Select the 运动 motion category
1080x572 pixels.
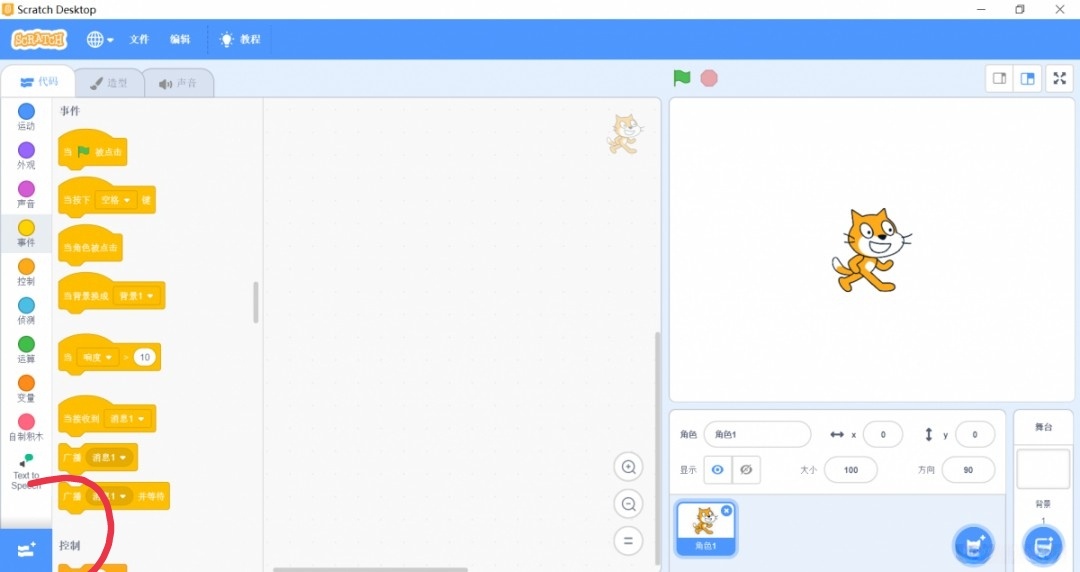26,116
